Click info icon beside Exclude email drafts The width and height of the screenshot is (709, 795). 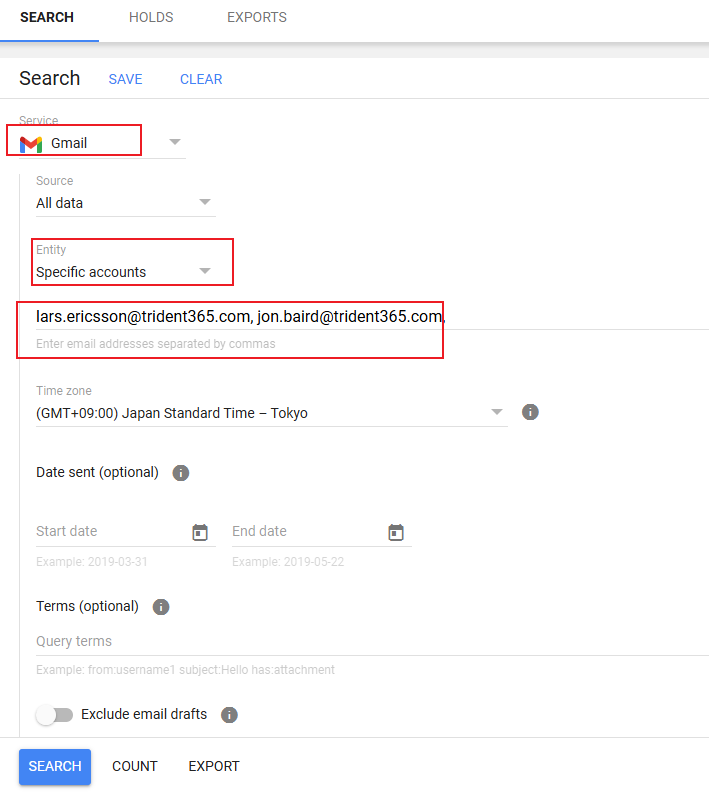point(229,715)
